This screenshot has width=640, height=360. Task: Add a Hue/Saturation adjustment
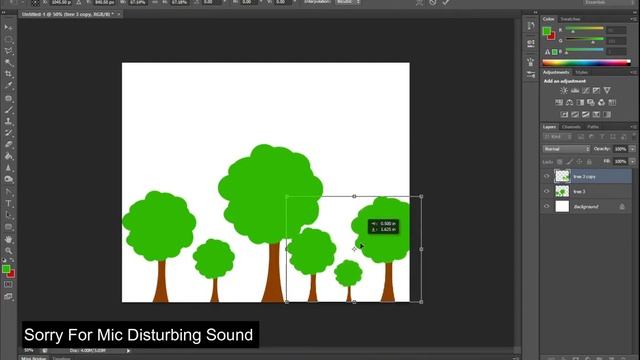click(x=559, y=102)
